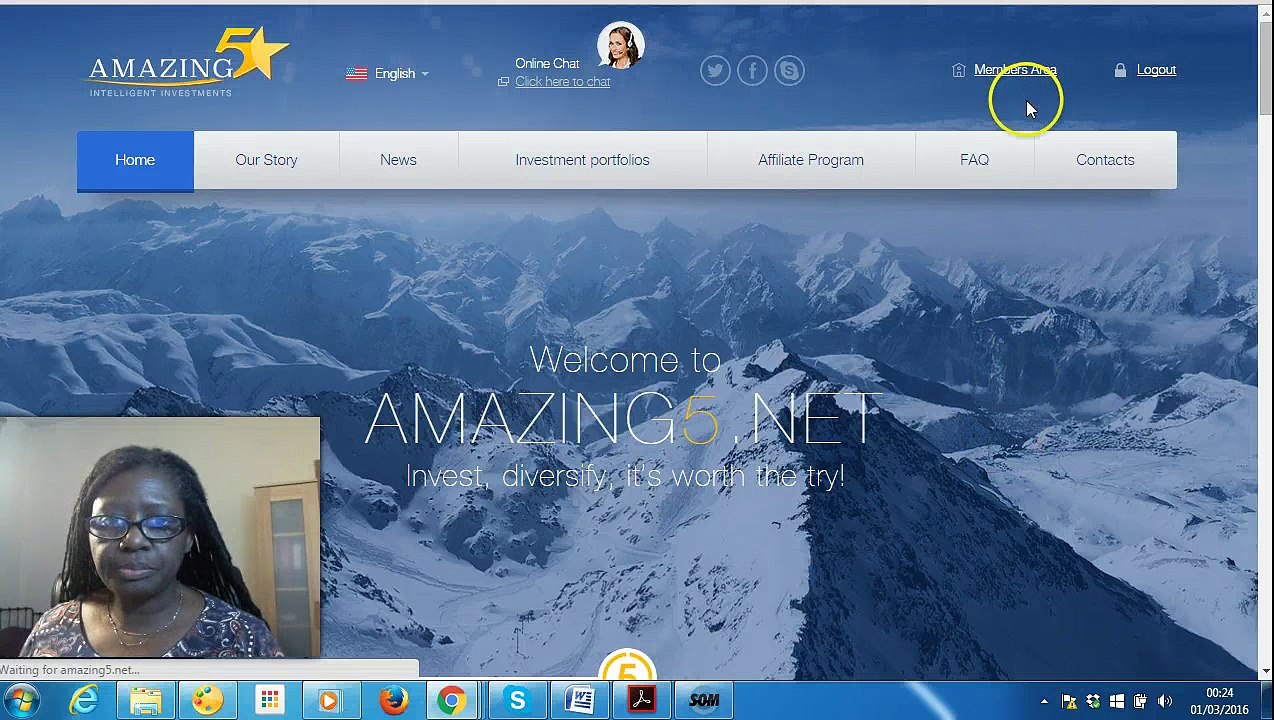This screenshot has height=720, width=1274.
Task: Open the Twitter social icon
Action: pyautogui.click(x=715, y=71)
